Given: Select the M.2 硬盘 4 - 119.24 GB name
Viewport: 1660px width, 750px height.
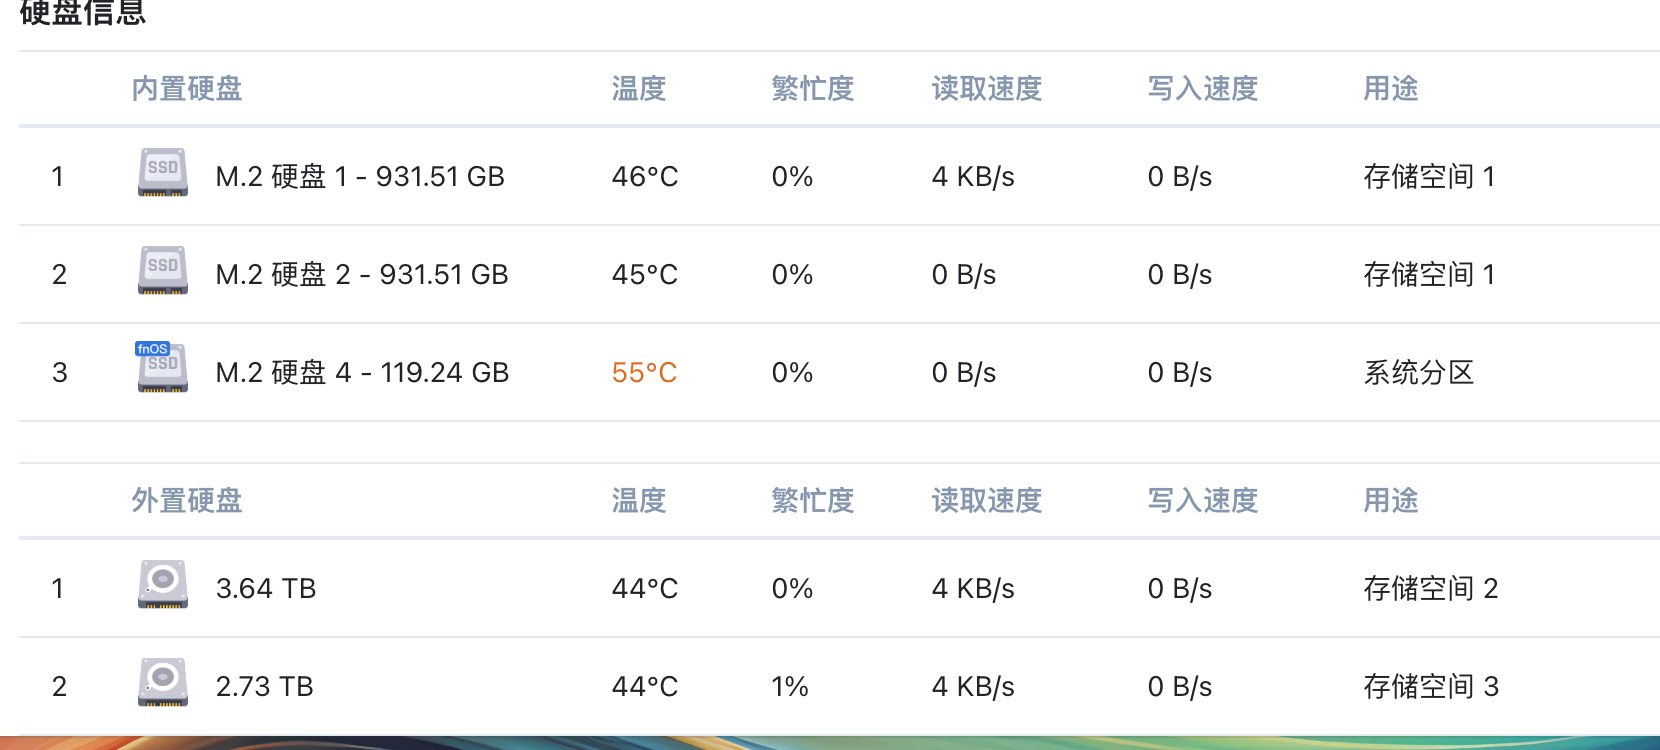Looking at the screenshot, I should 362,373.
